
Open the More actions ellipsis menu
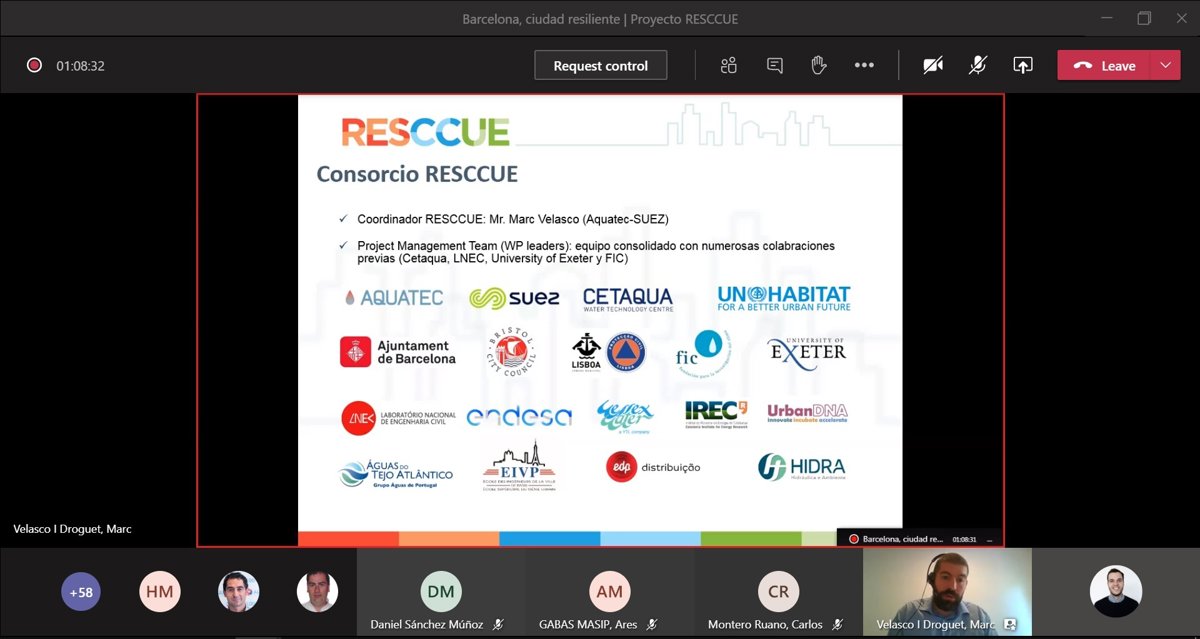coord(864,66)
